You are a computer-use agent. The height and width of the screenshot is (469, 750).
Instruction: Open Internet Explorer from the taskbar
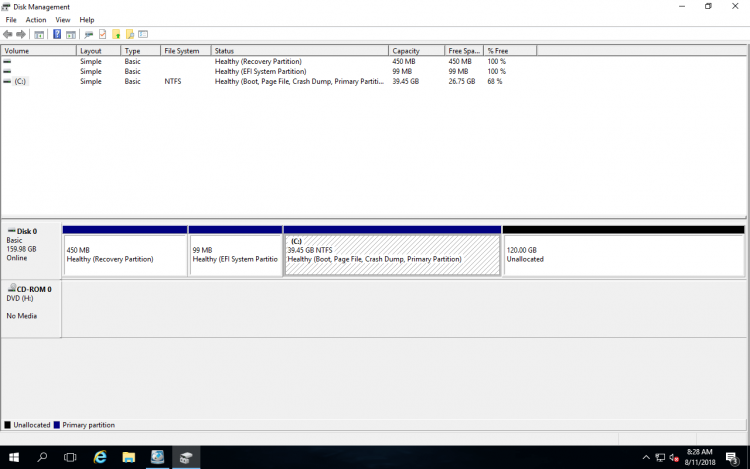pyautogui.click(x=100, y=457)
